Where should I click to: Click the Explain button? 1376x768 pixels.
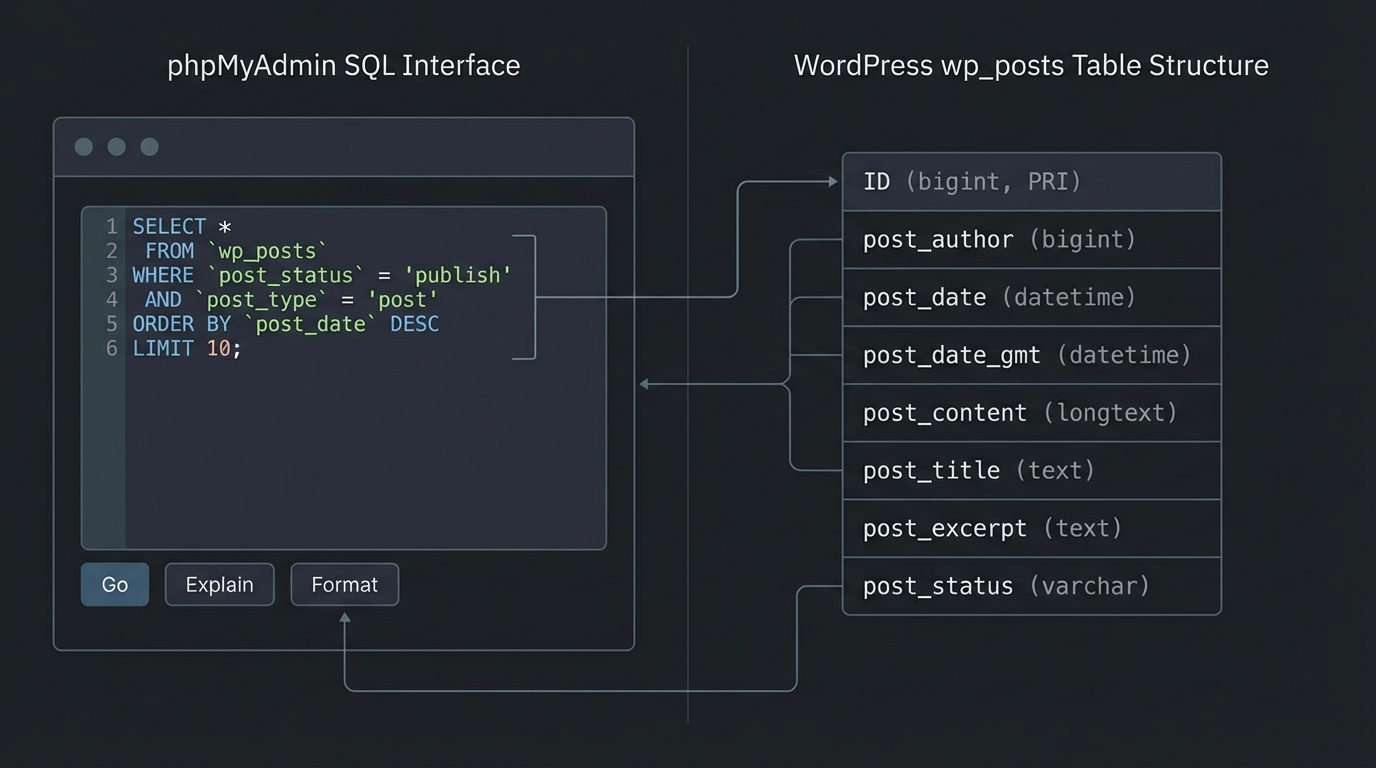219,584
